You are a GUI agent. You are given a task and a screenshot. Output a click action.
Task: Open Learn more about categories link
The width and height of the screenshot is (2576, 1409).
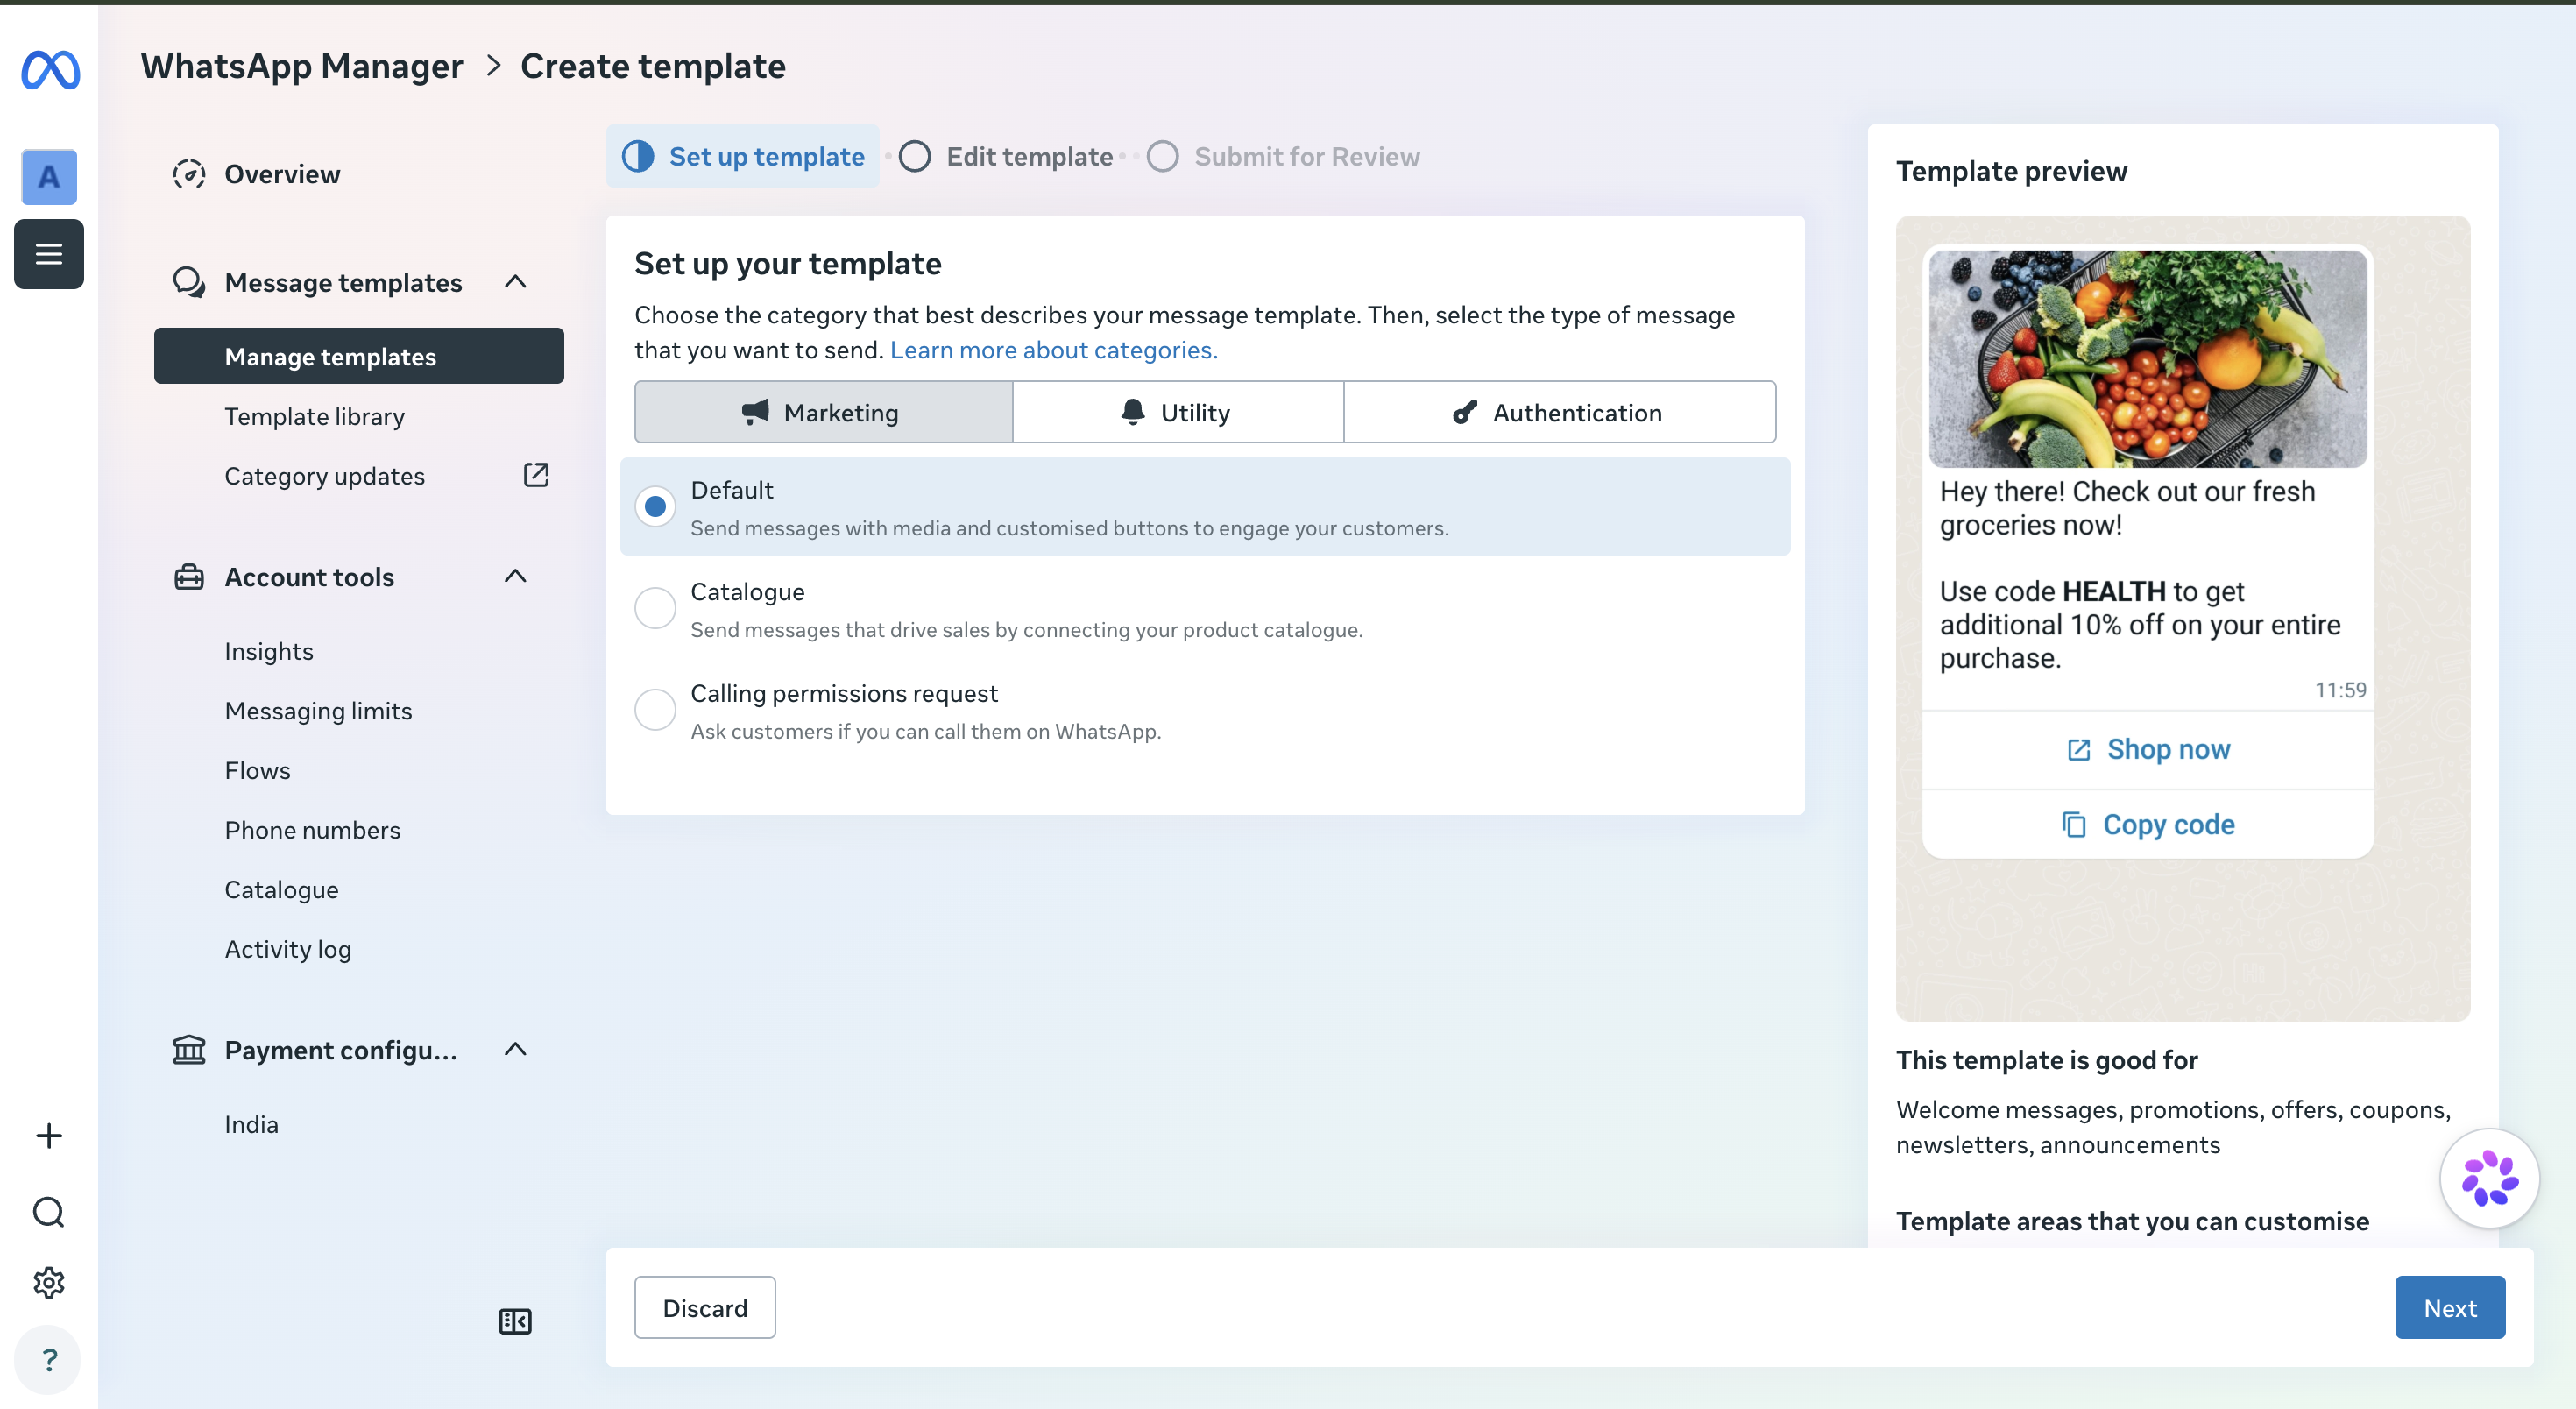(x=1053, y=350)
